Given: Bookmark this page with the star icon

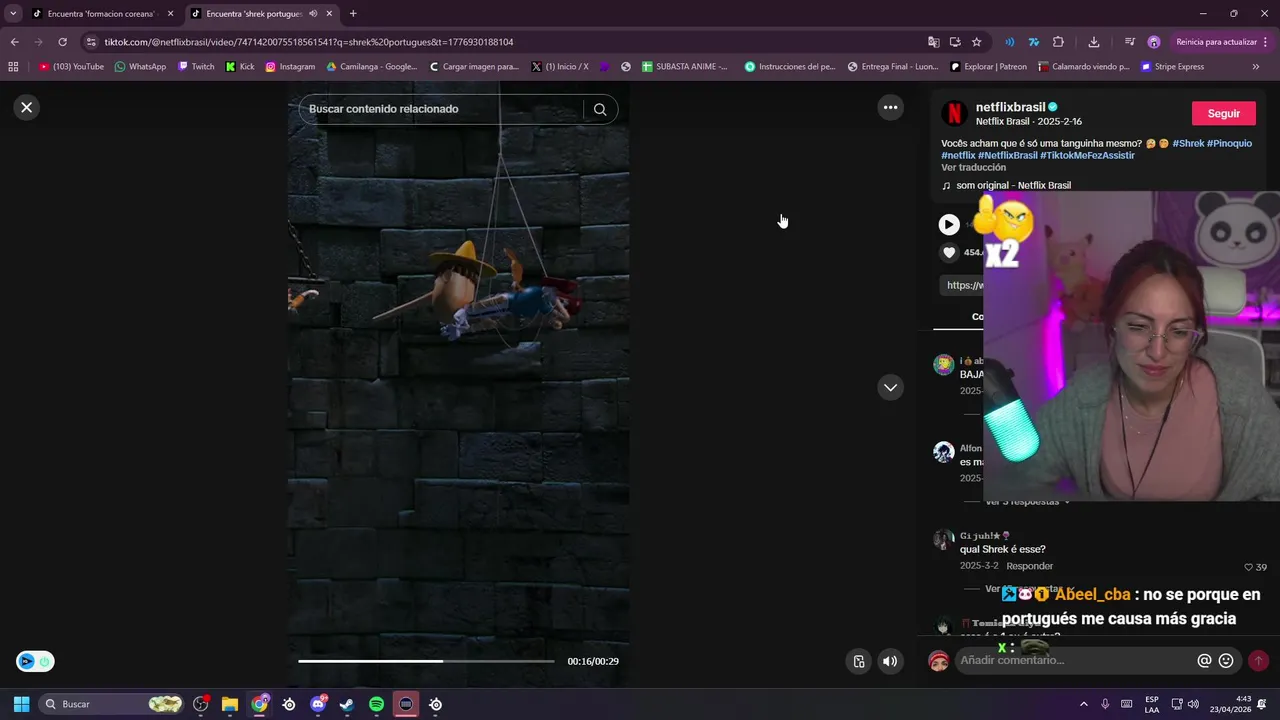Looking at the screenshot, I should pyautogui.click(x=976, y=42).
